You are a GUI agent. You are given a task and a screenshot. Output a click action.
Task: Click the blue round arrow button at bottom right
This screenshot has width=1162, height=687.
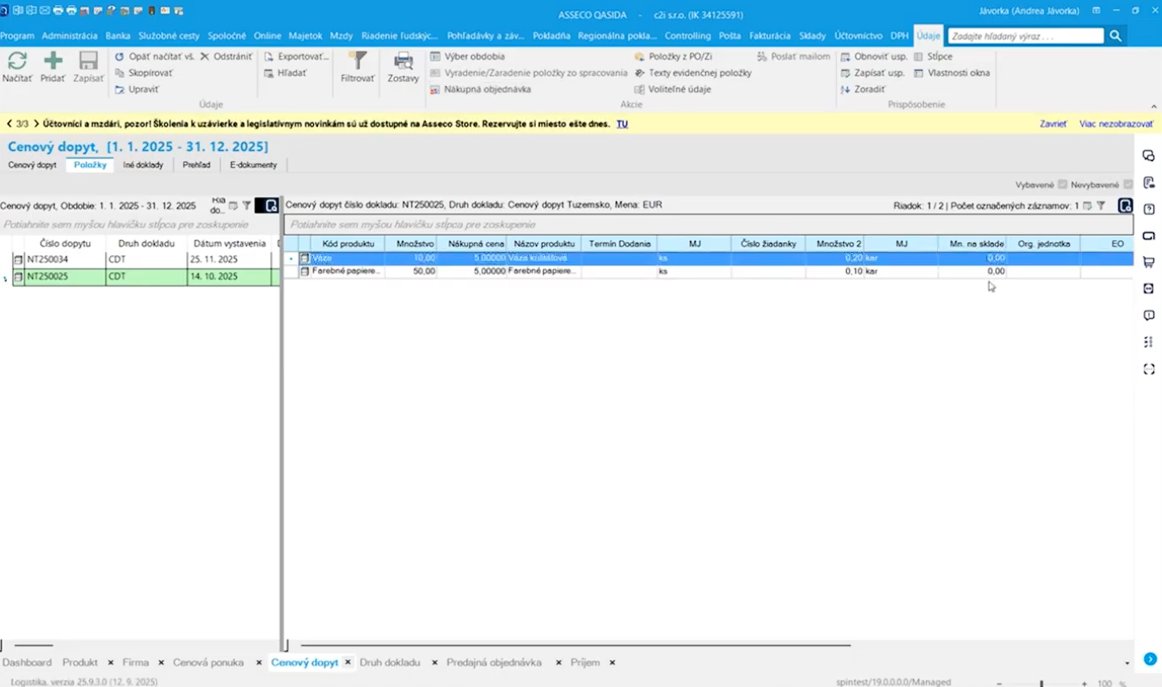coord(1150,659)
